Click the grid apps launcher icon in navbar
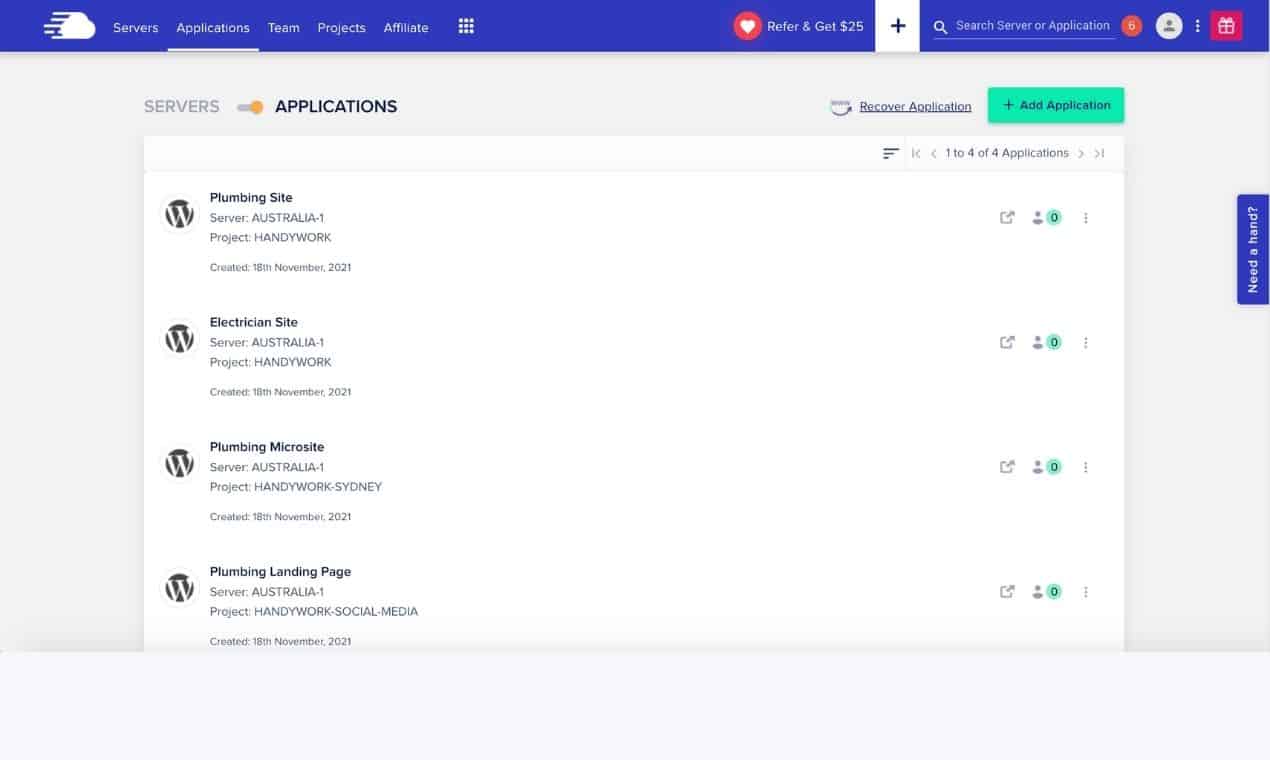This screenshot has width=1270, height=760. coord(465,25)
